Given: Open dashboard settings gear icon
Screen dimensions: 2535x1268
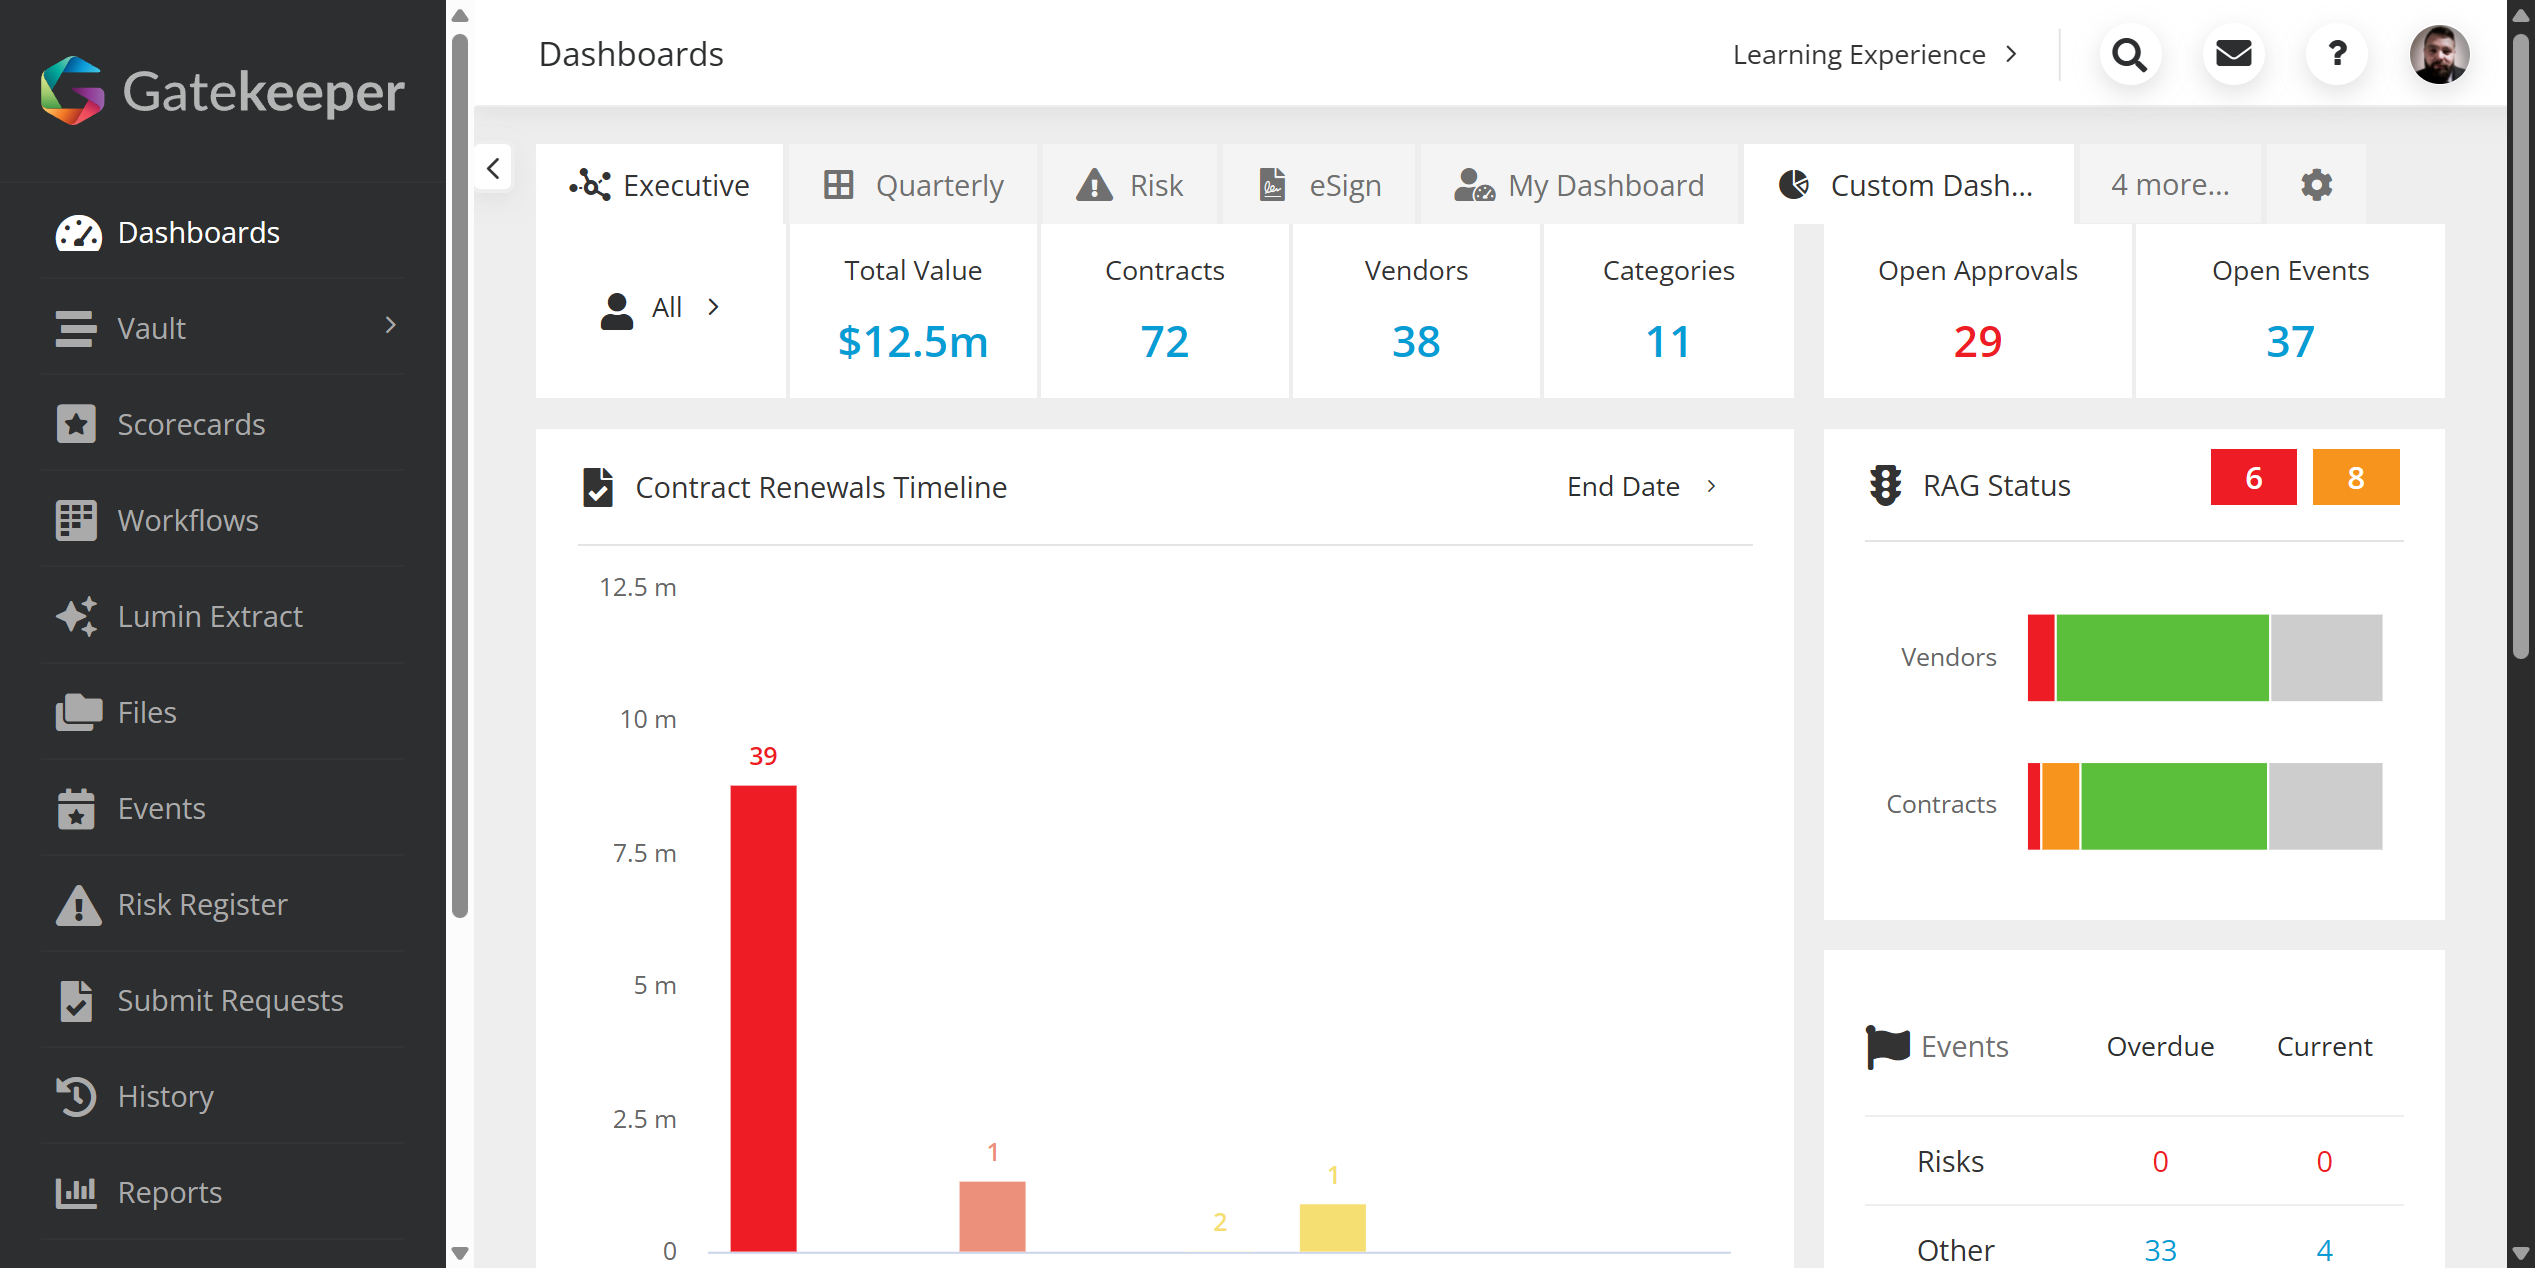Looking at the screenshot, I should tap(2316, 185).
